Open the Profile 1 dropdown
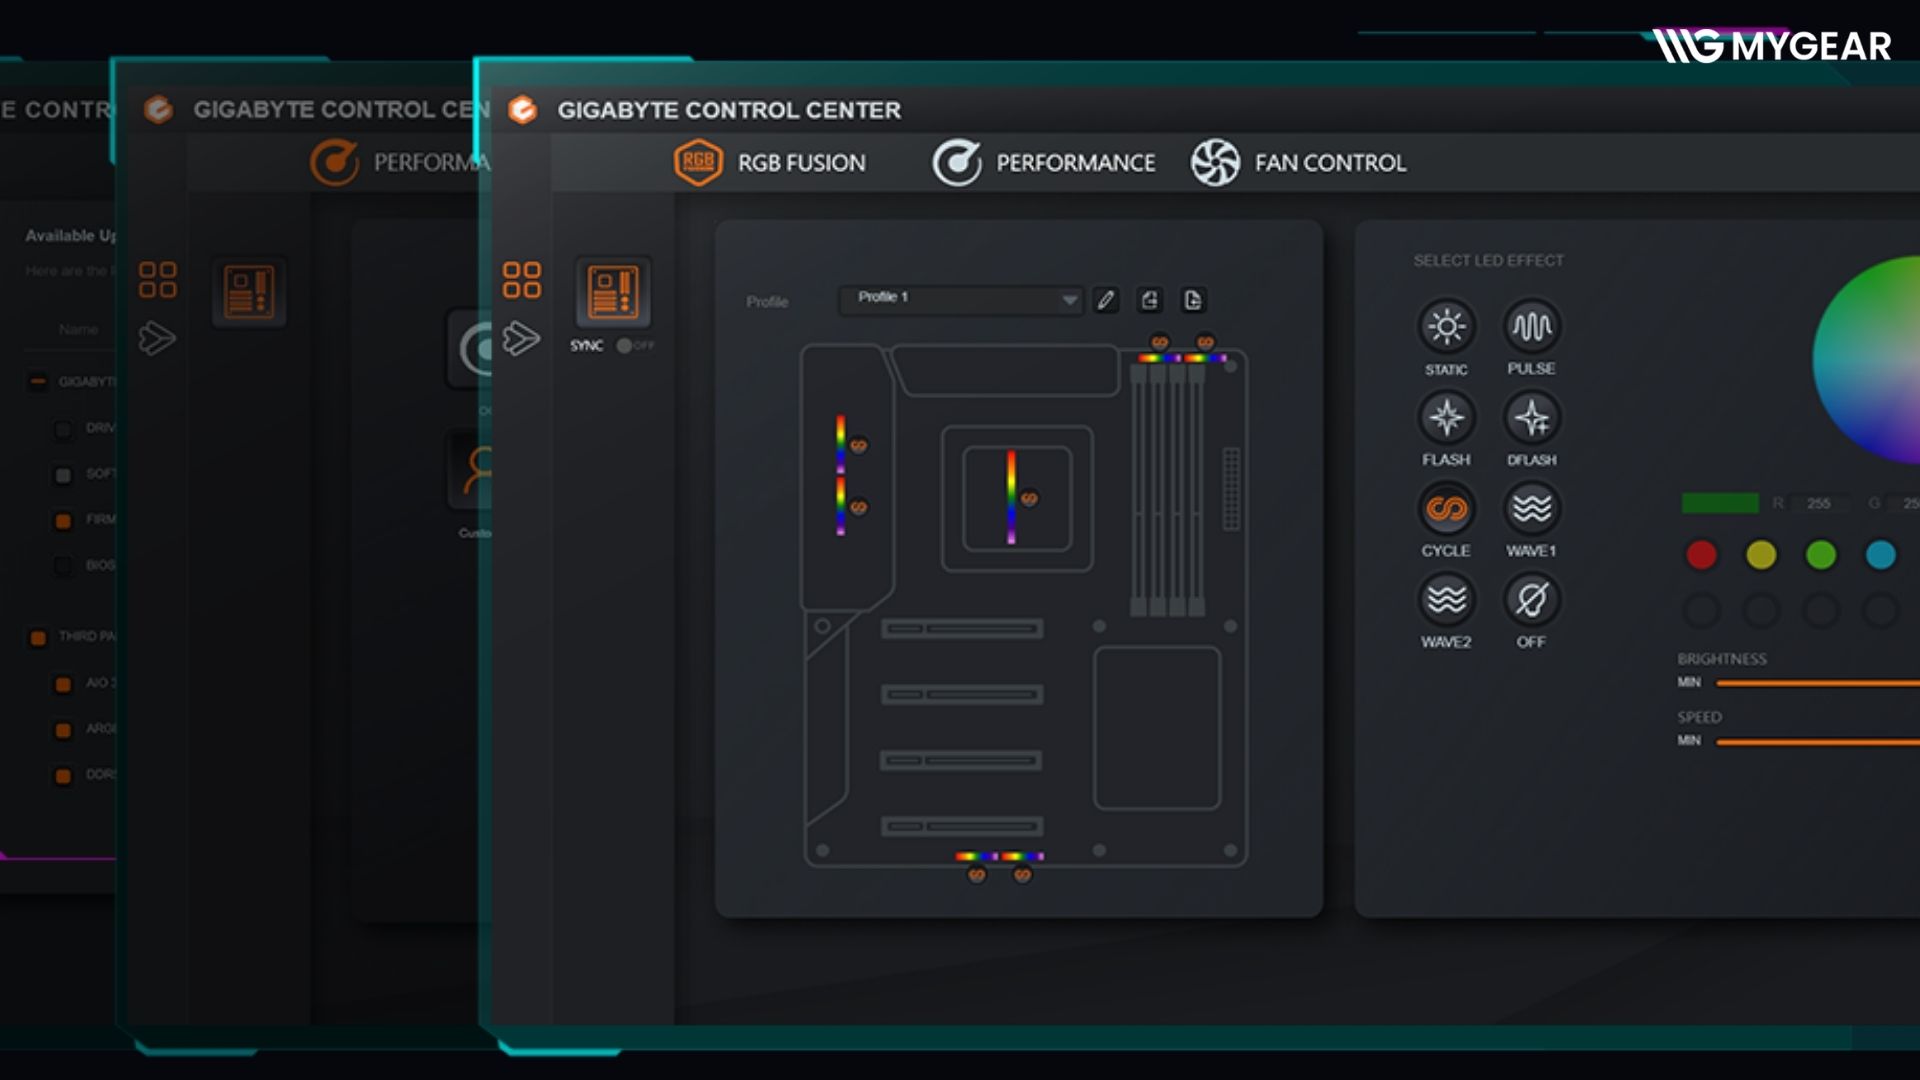 click(960, 299)
